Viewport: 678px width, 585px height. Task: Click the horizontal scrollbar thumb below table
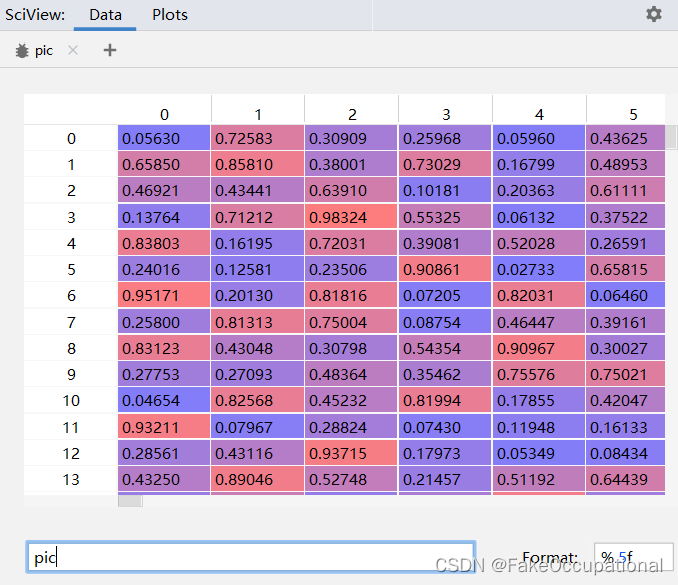tap(130, 500)
